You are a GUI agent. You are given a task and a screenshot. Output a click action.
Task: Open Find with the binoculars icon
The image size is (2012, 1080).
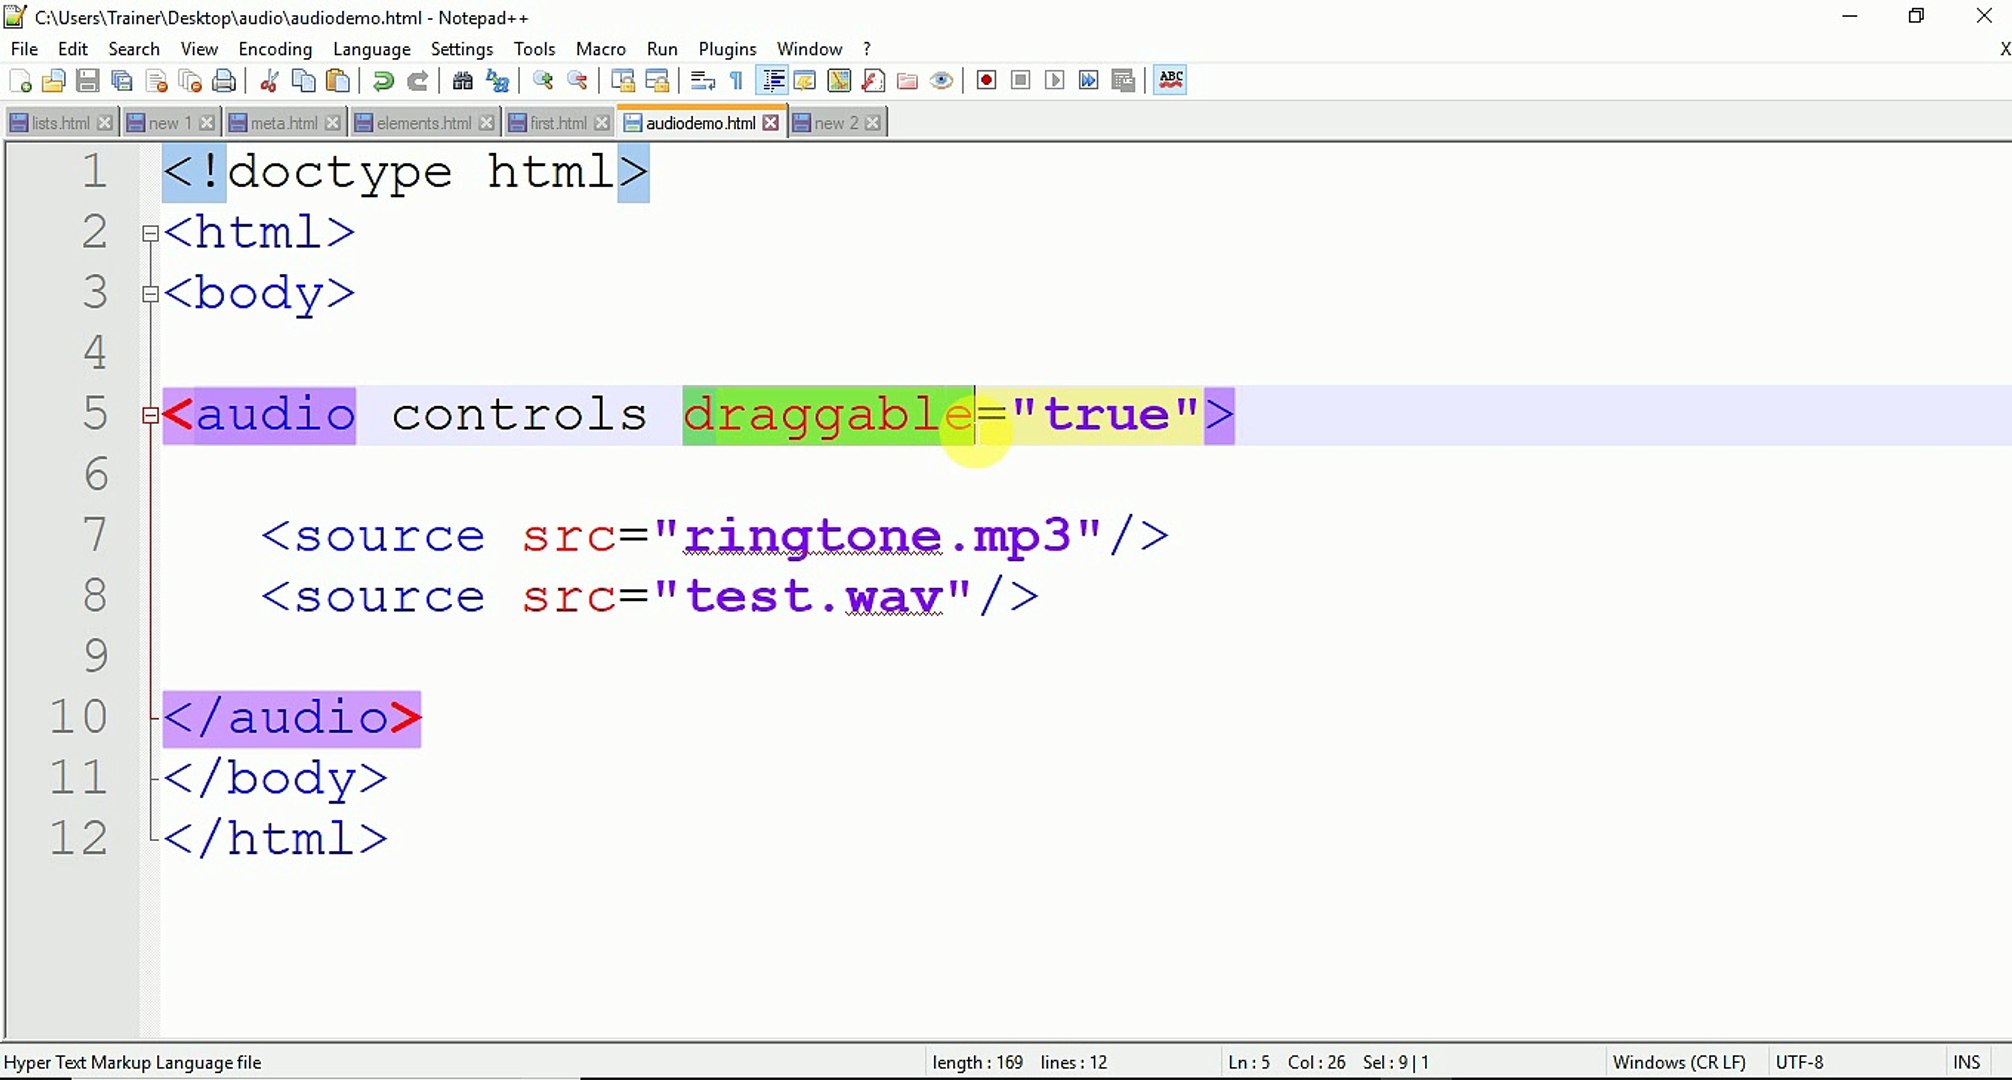[x=462, y=81]
